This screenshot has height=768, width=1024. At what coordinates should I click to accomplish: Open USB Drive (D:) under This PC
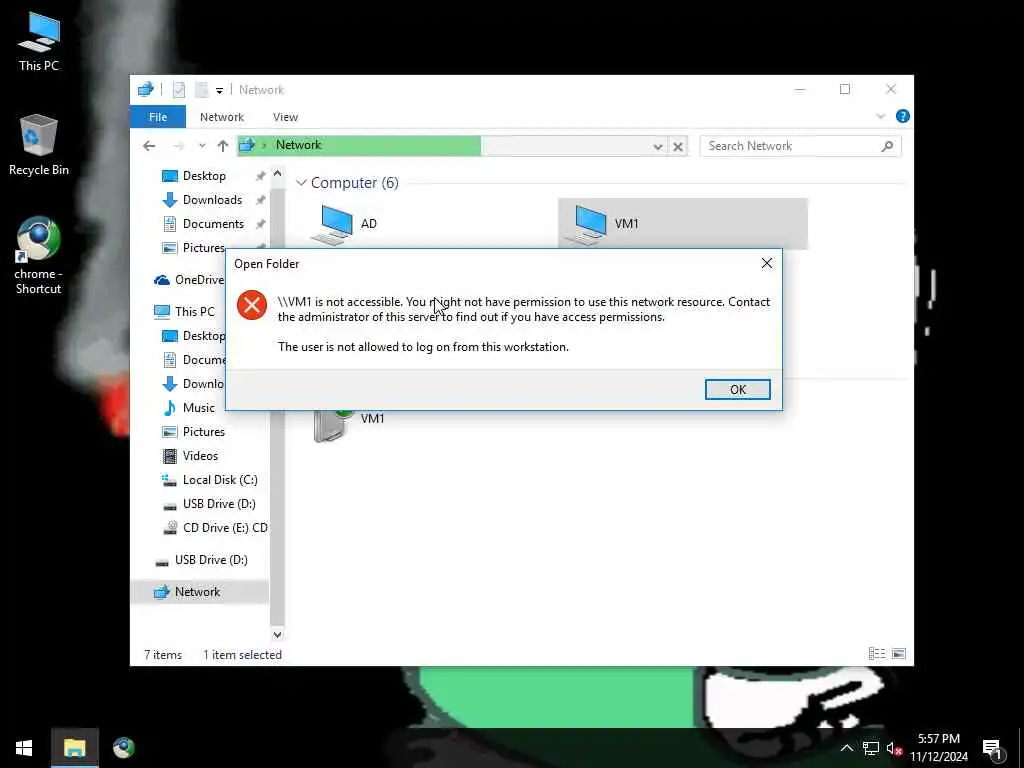[x=219, y=504]
